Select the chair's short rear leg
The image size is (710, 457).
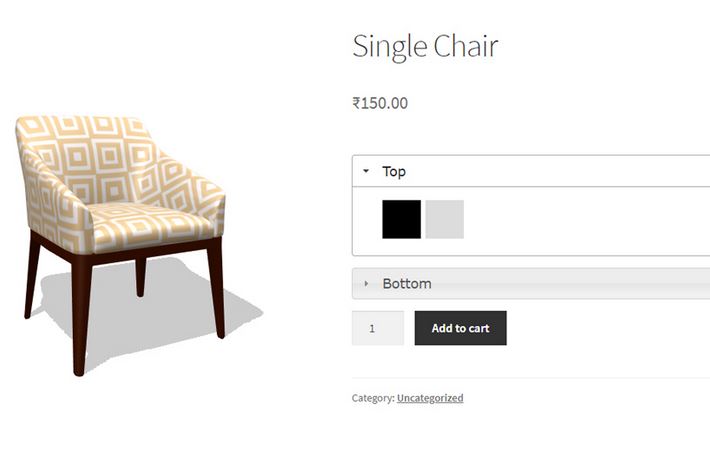(141, 277)
